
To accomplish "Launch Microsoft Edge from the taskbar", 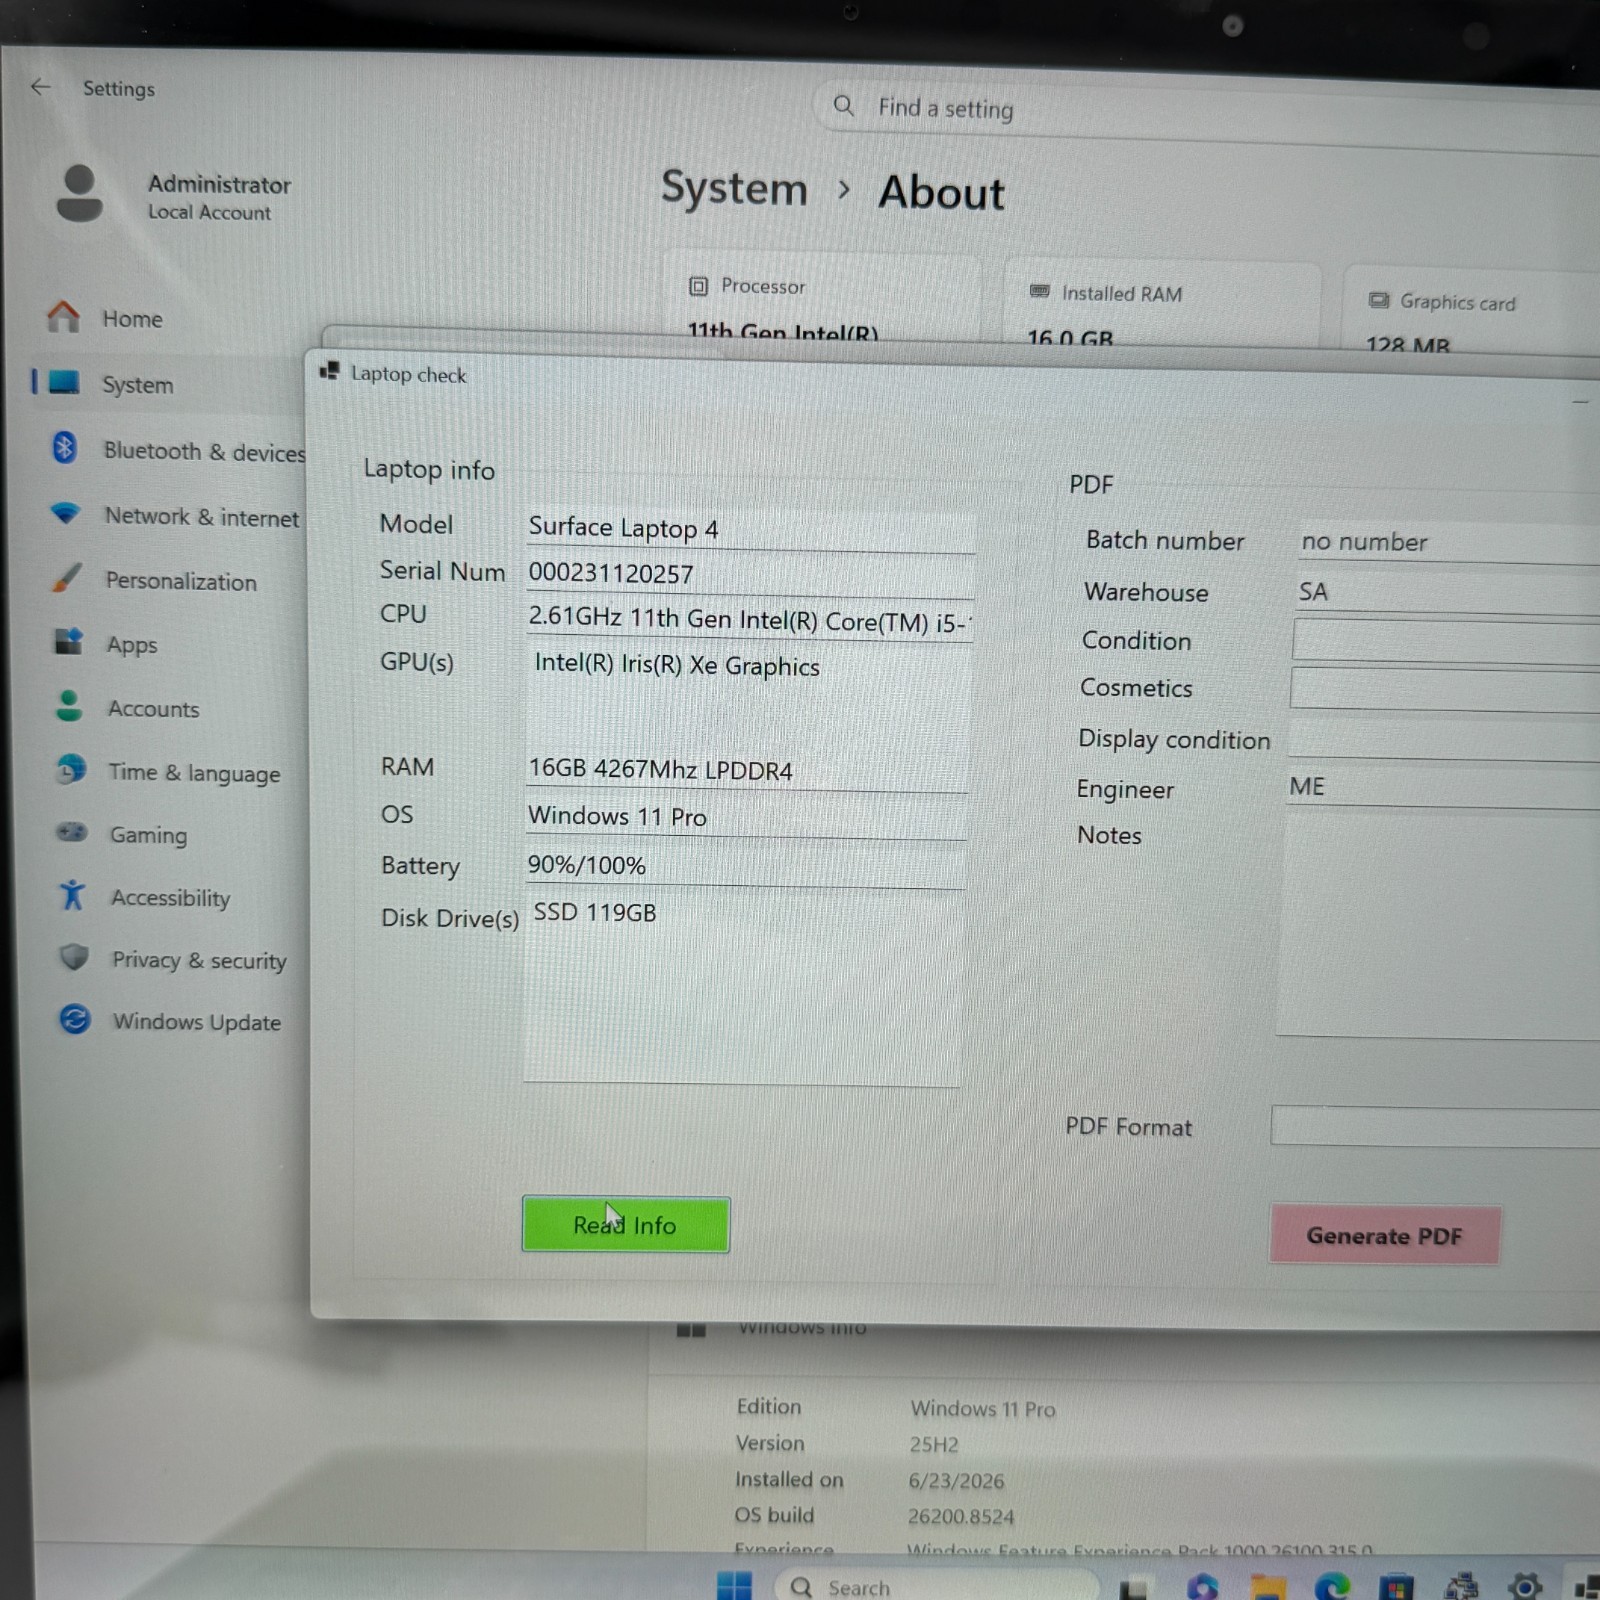I will (x=1332, y=1587).
